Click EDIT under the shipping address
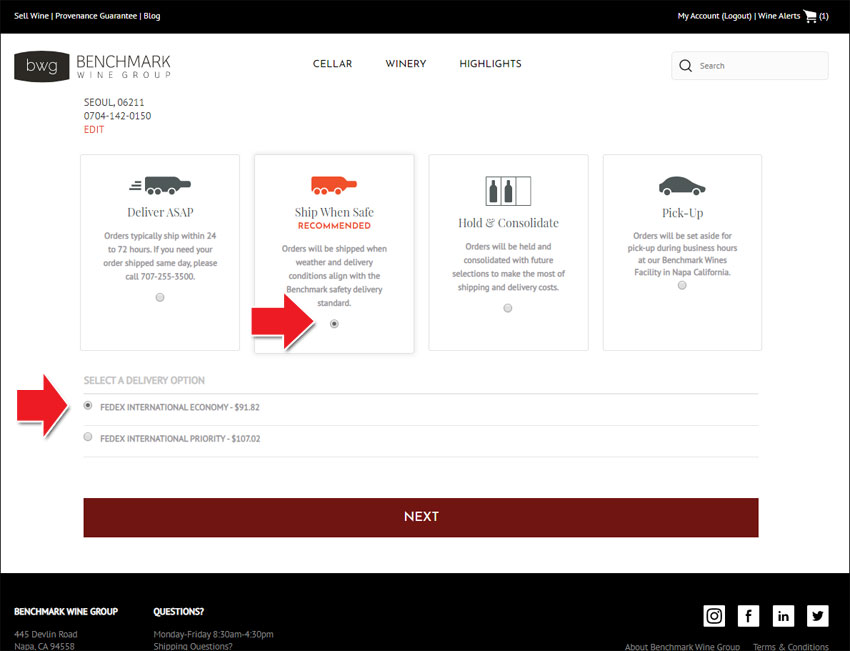The image size is (850, 651). [94, 130]
